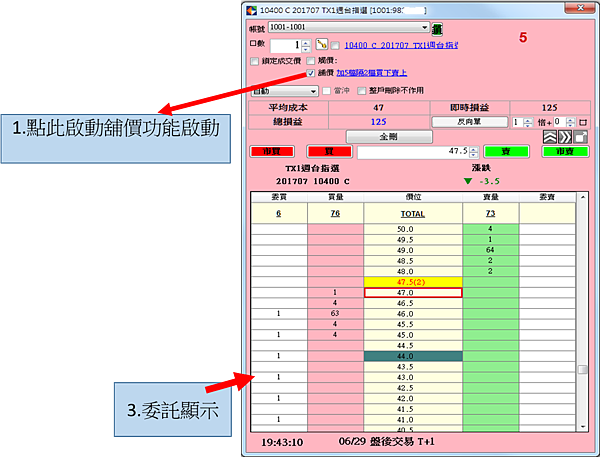This screenshot has width=600, height=457.
Task: Click the green 市賣 market sell button
Action: point(565,152)
